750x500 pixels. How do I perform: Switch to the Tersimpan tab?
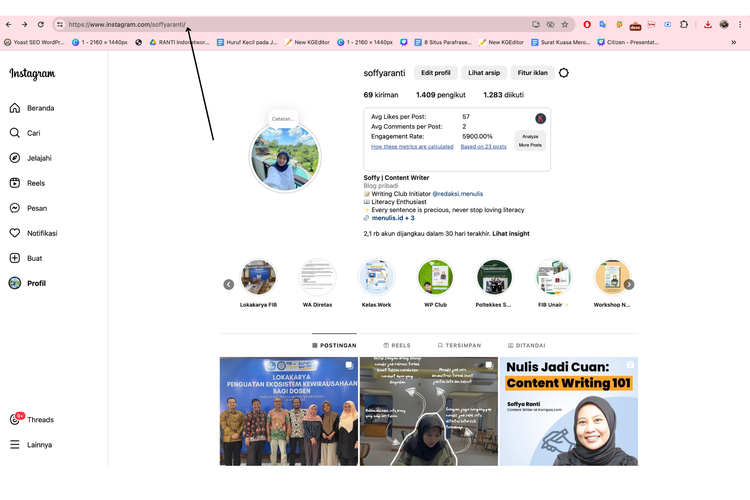coord(459,345)
